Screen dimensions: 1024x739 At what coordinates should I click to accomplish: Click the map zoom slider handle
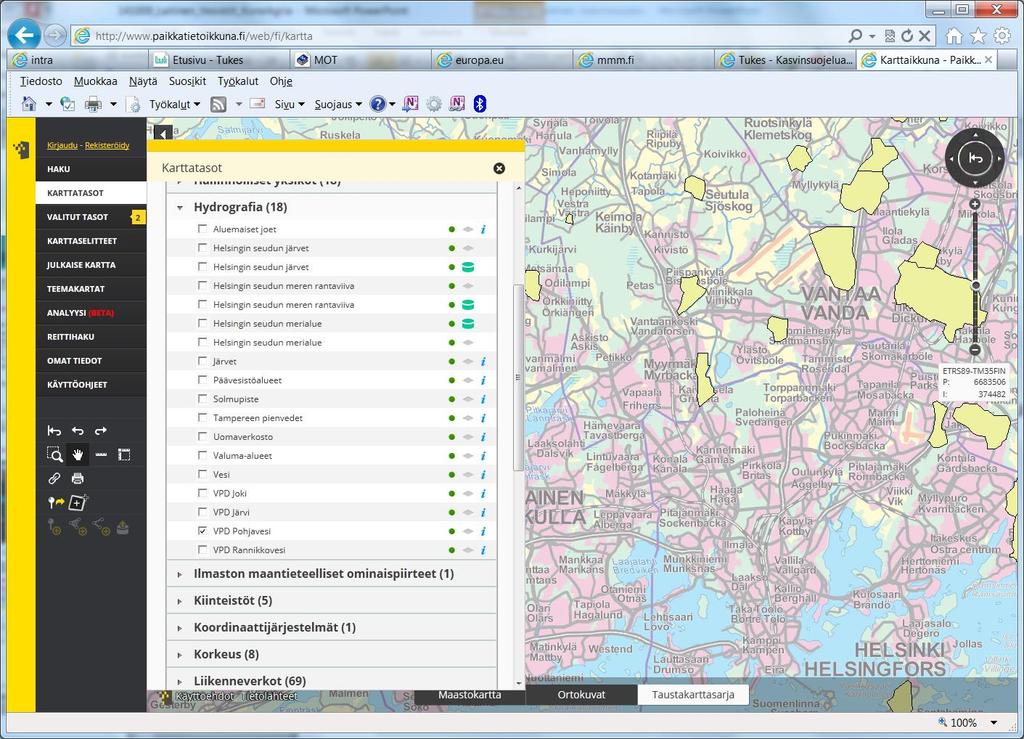(x=976, y=285)
